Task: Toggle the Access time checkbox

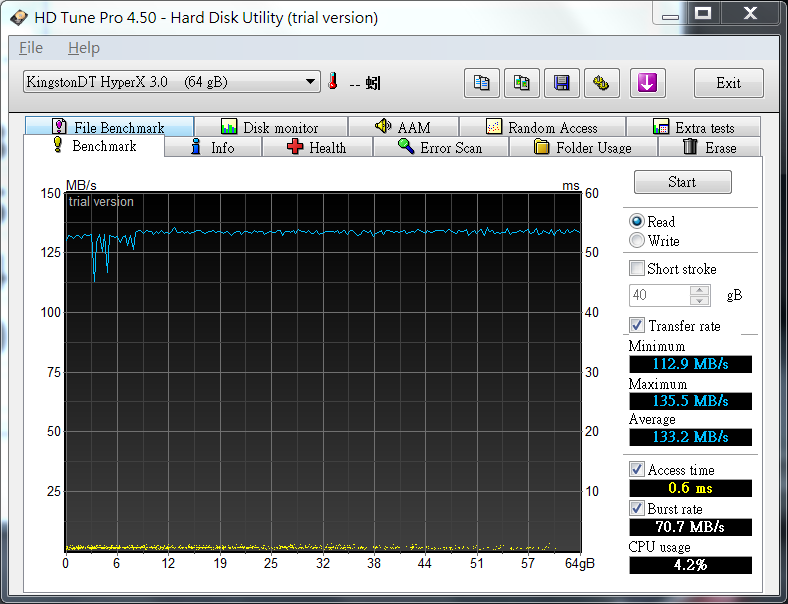Action: click(x=637, y=469)
